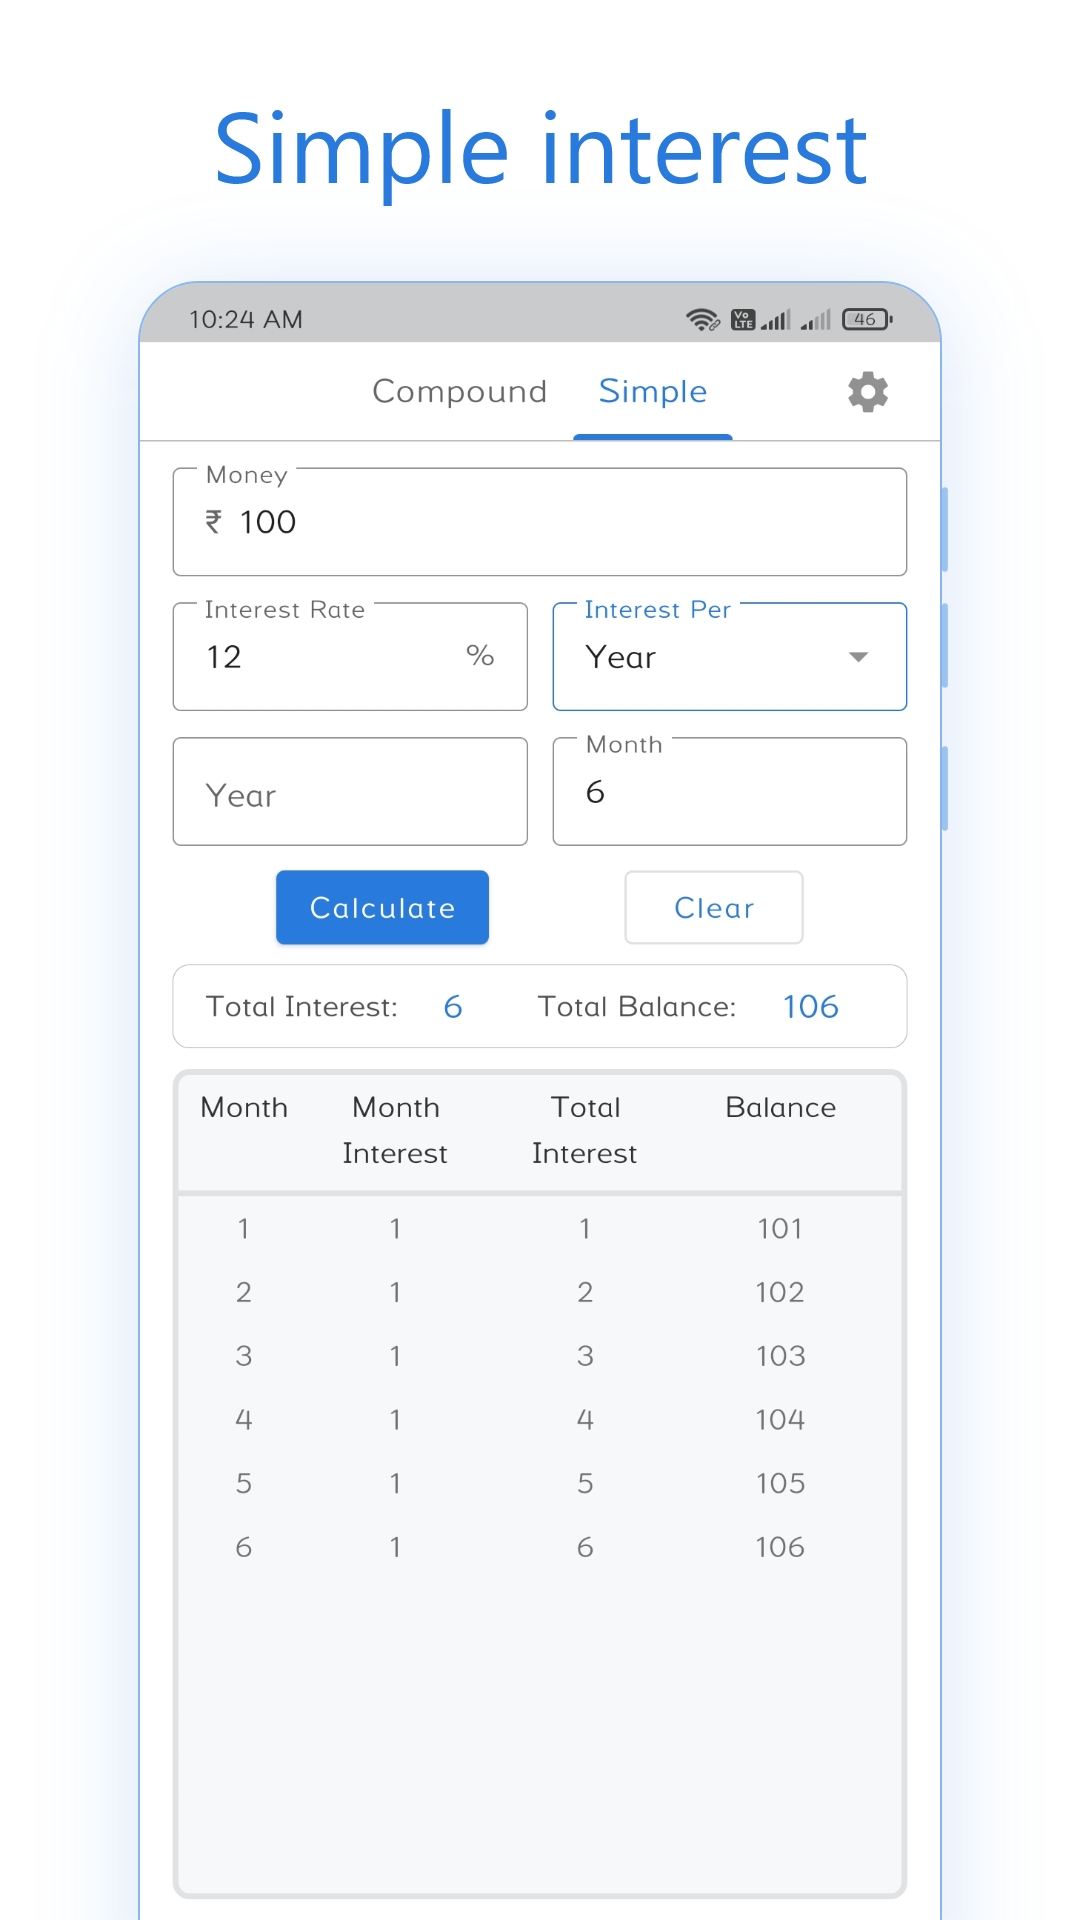This screenshot has height=1920, width=1080.
Task: Tap the Wi-Fi status bar icon
Action: pyautogui.click(x=703, y=319)
